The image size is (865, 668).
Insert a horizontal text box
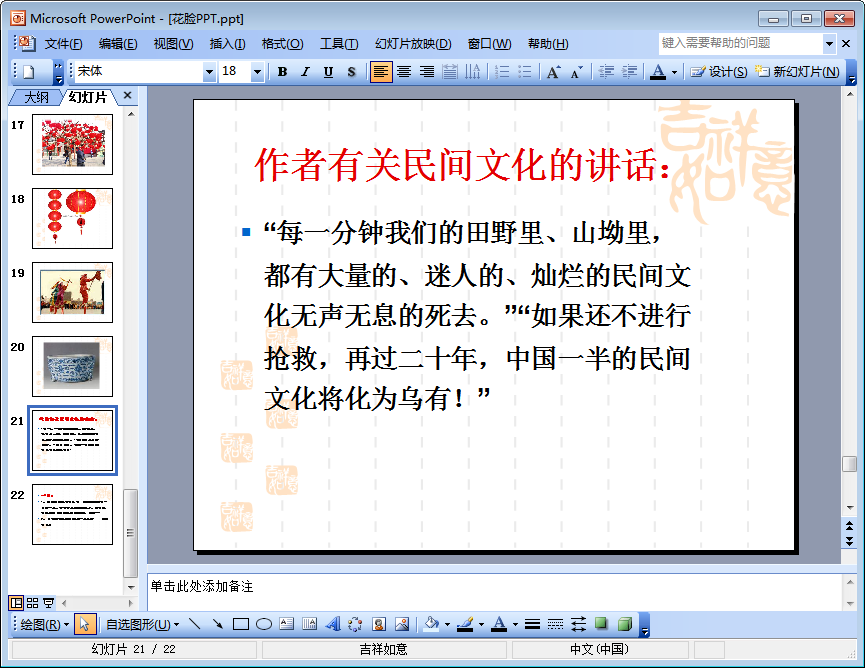(x=287, y=624)
